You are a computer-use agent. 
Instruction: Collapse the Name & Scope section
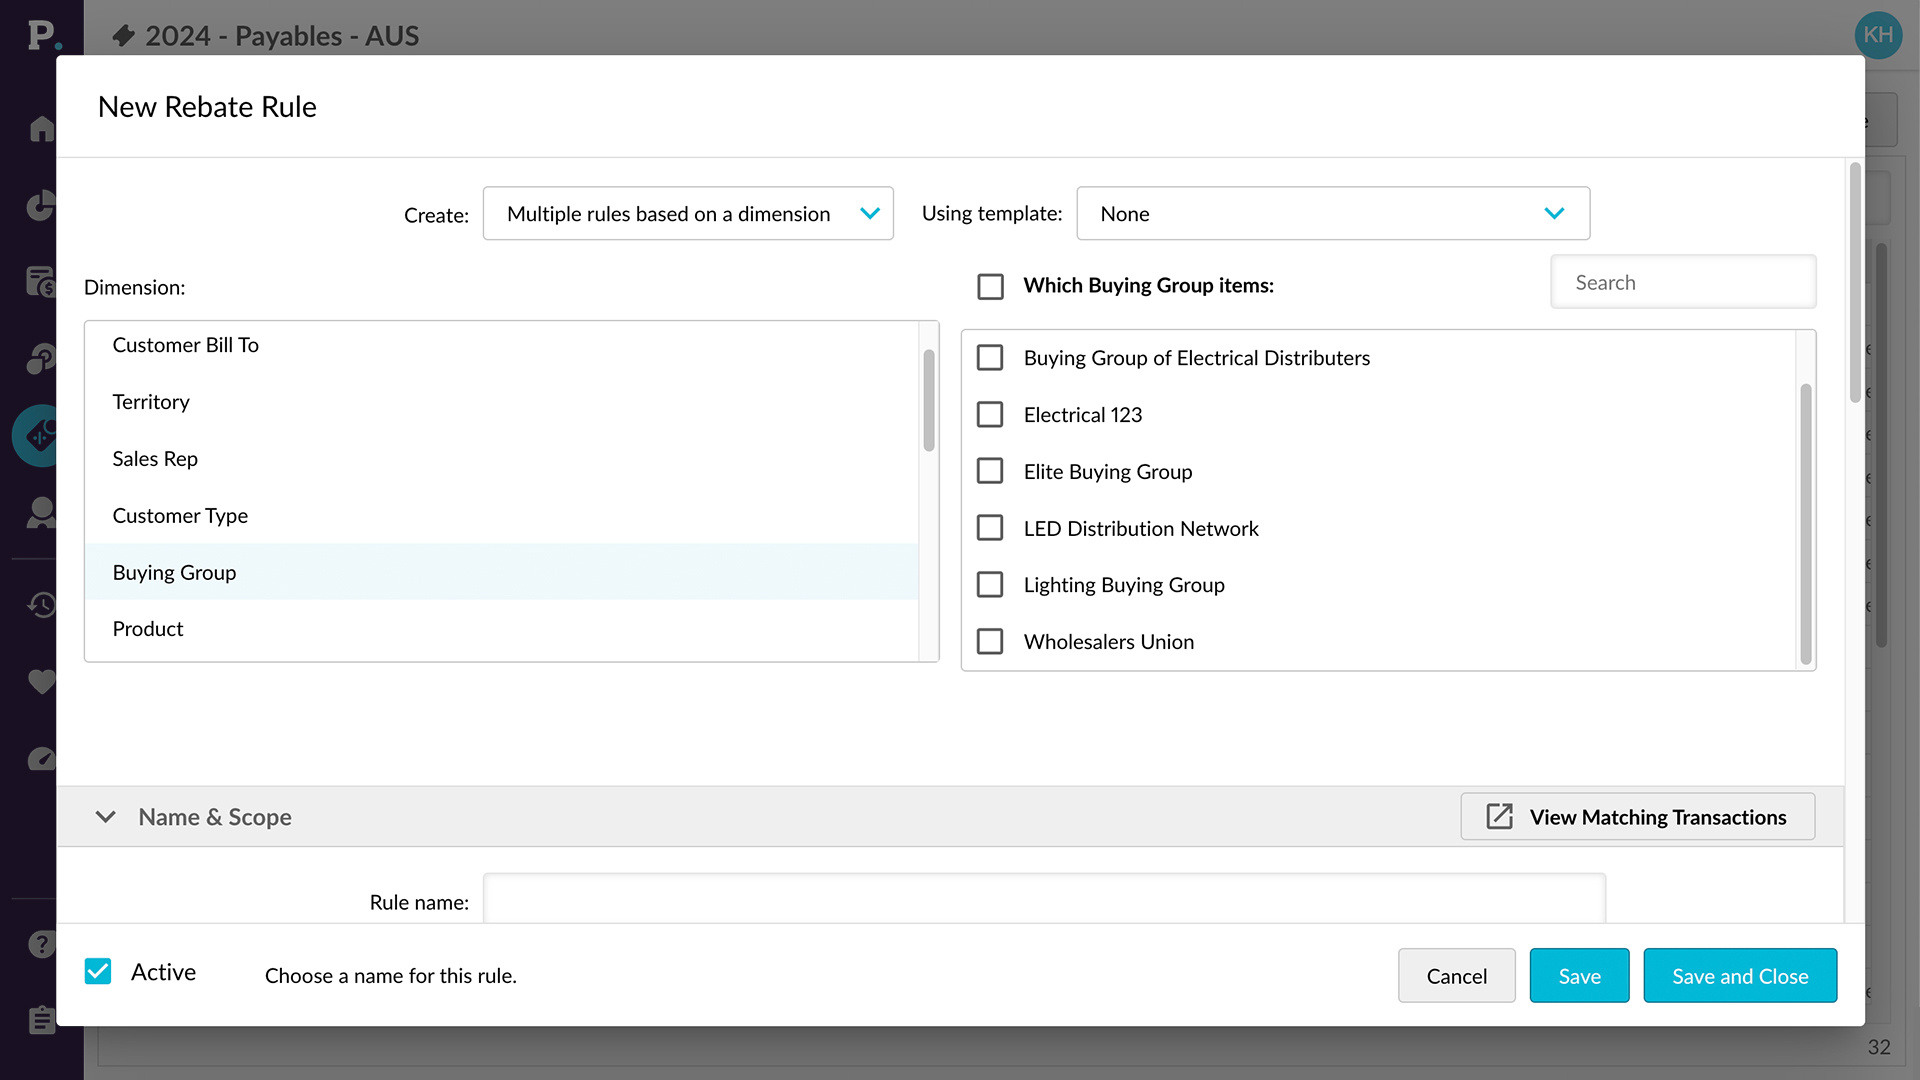point(105,817)
